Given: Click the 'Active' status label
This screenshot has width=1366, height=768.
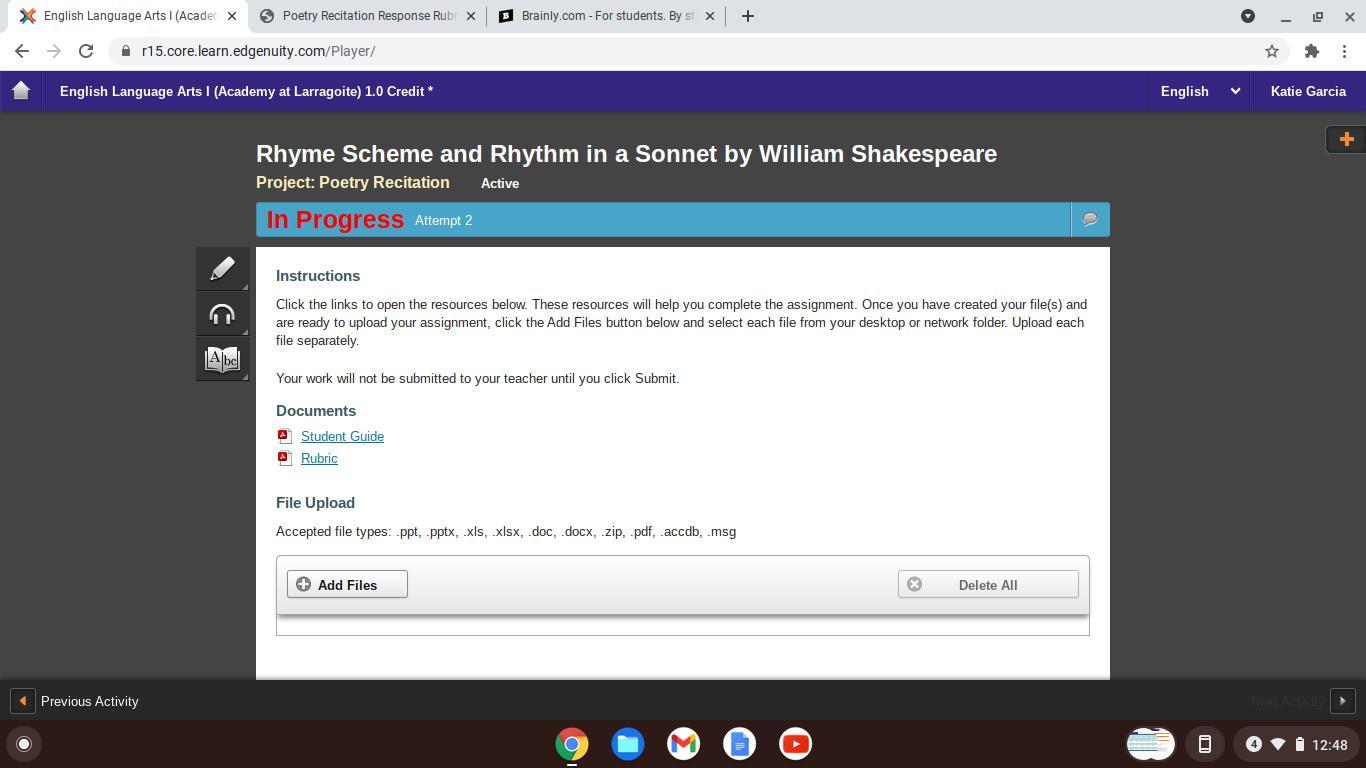Looking at the screenshot, I should pyautogui.click(x=500, y=184).
